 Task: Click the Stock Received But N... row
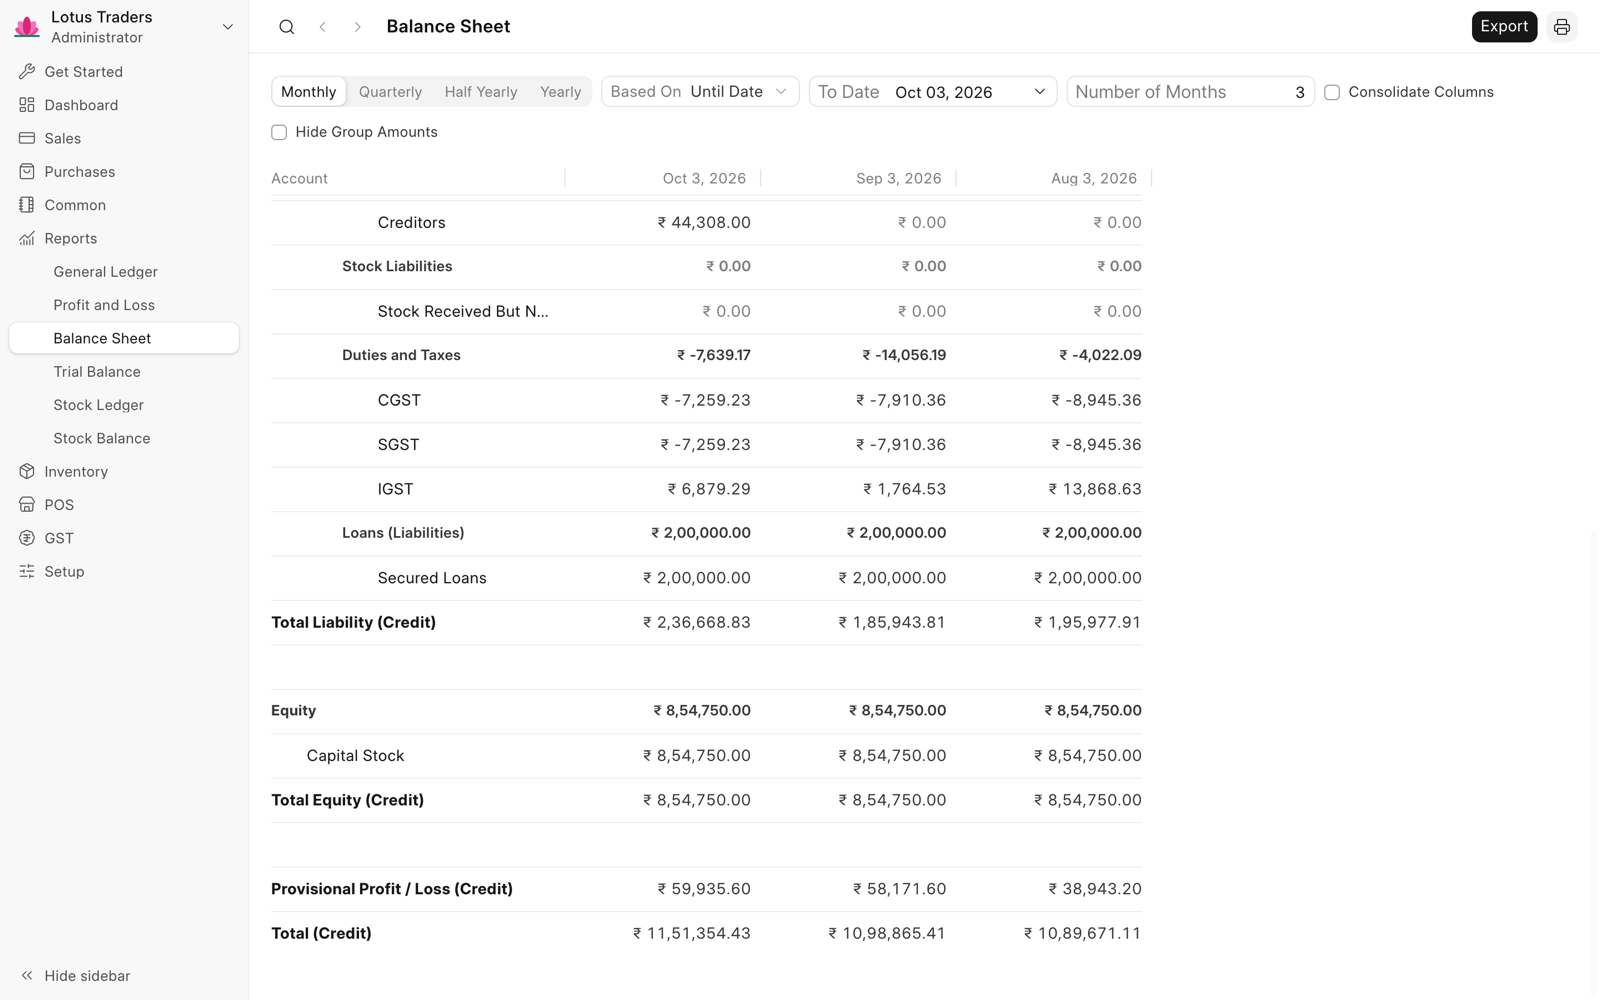(706, 312)
